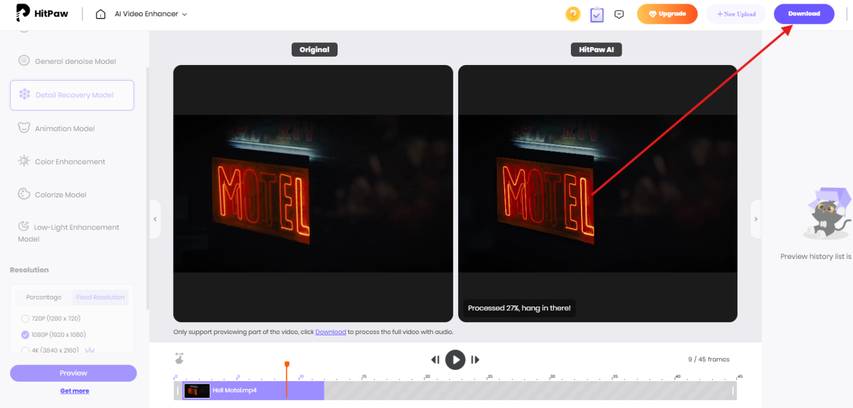Open the Get more link
This screenshot has height=408, width=853.
[75, 391]
